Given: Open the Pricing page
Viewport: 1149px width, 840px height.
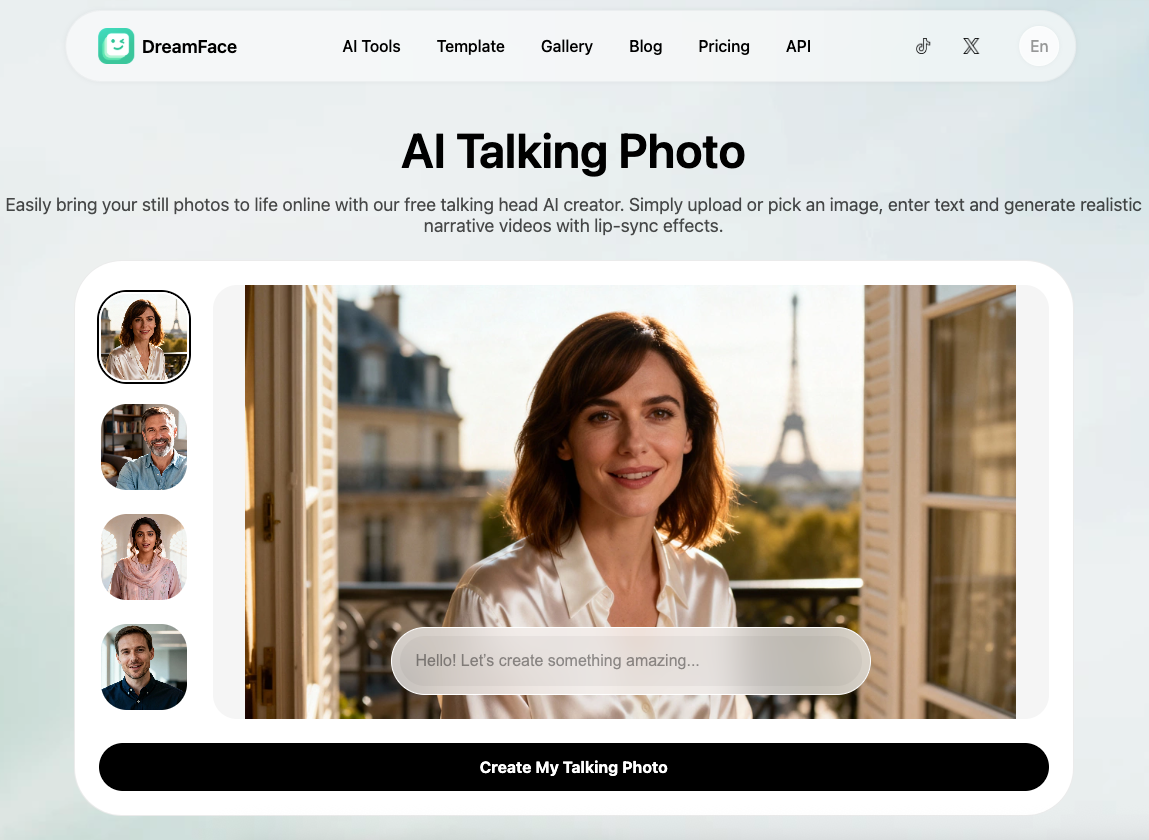Looking at the screenshot, I should [724, 46].
